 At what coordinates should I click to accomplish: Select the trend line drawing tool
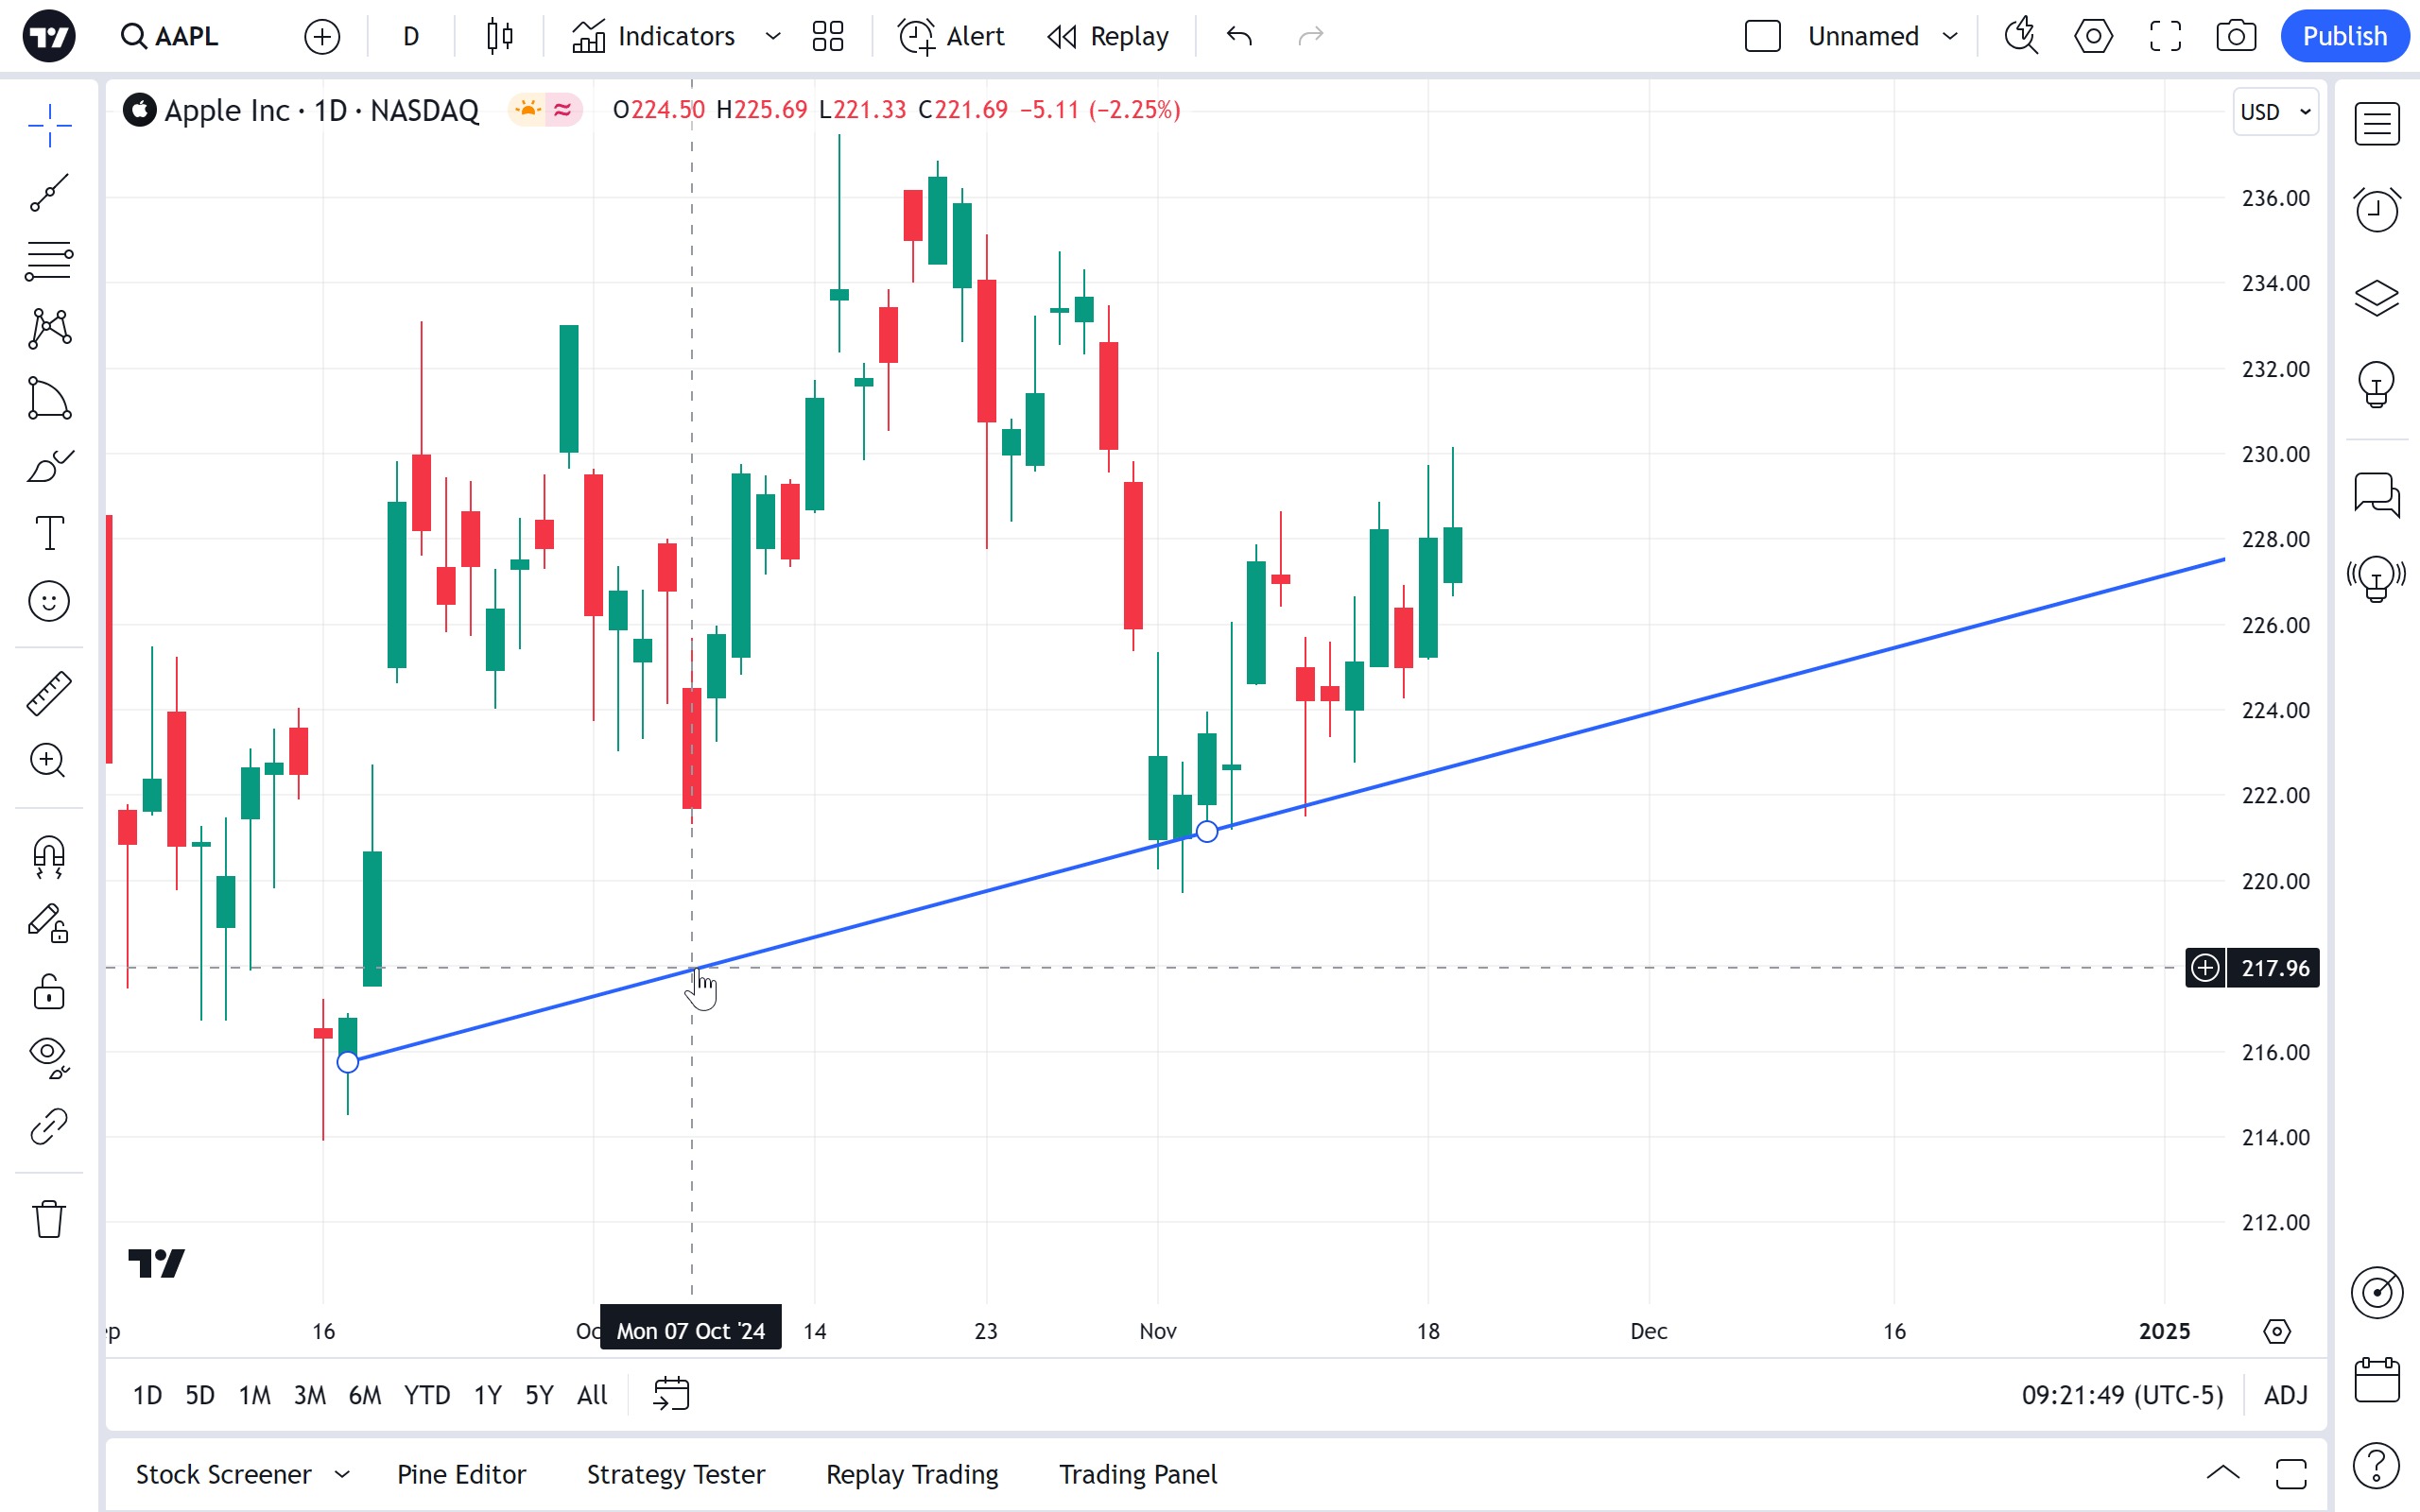pyautogui.click(x=48, y=193)
